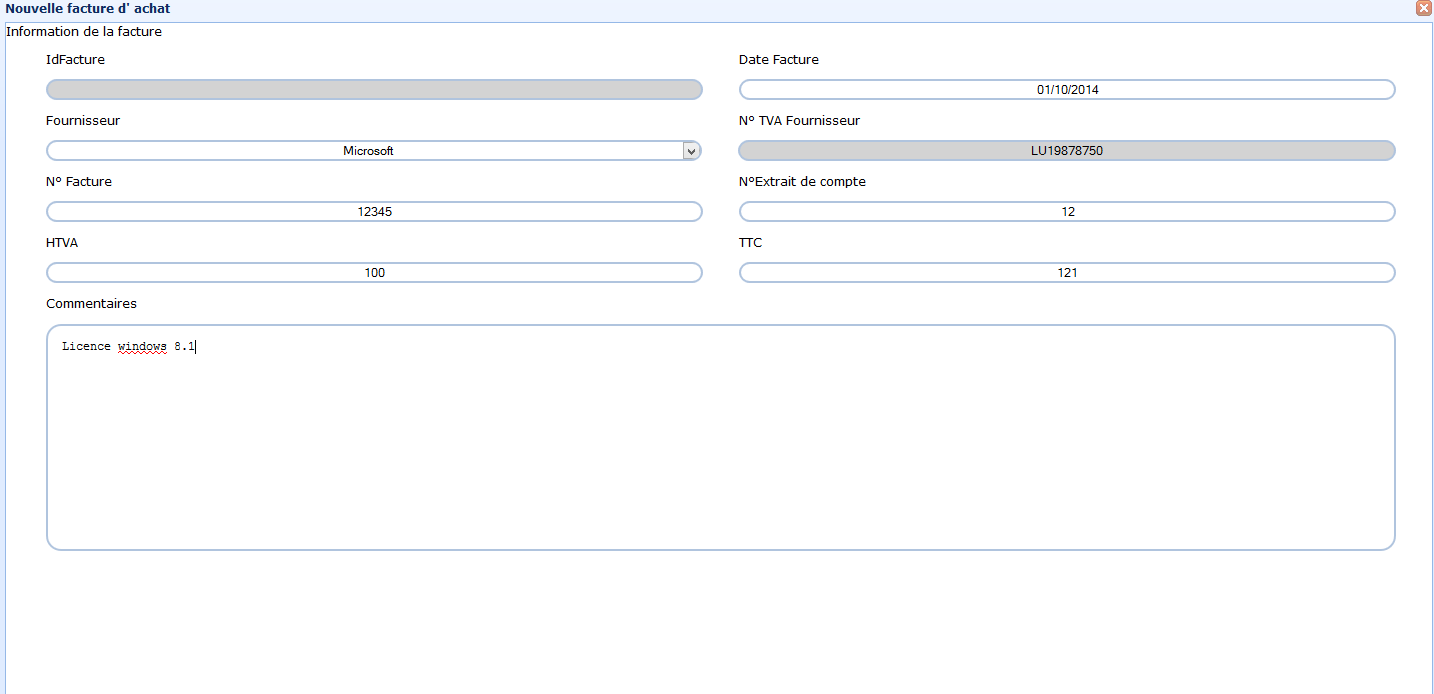Click the Fournisseur label
Viewport: 1434px width, 694px height.
83,121
